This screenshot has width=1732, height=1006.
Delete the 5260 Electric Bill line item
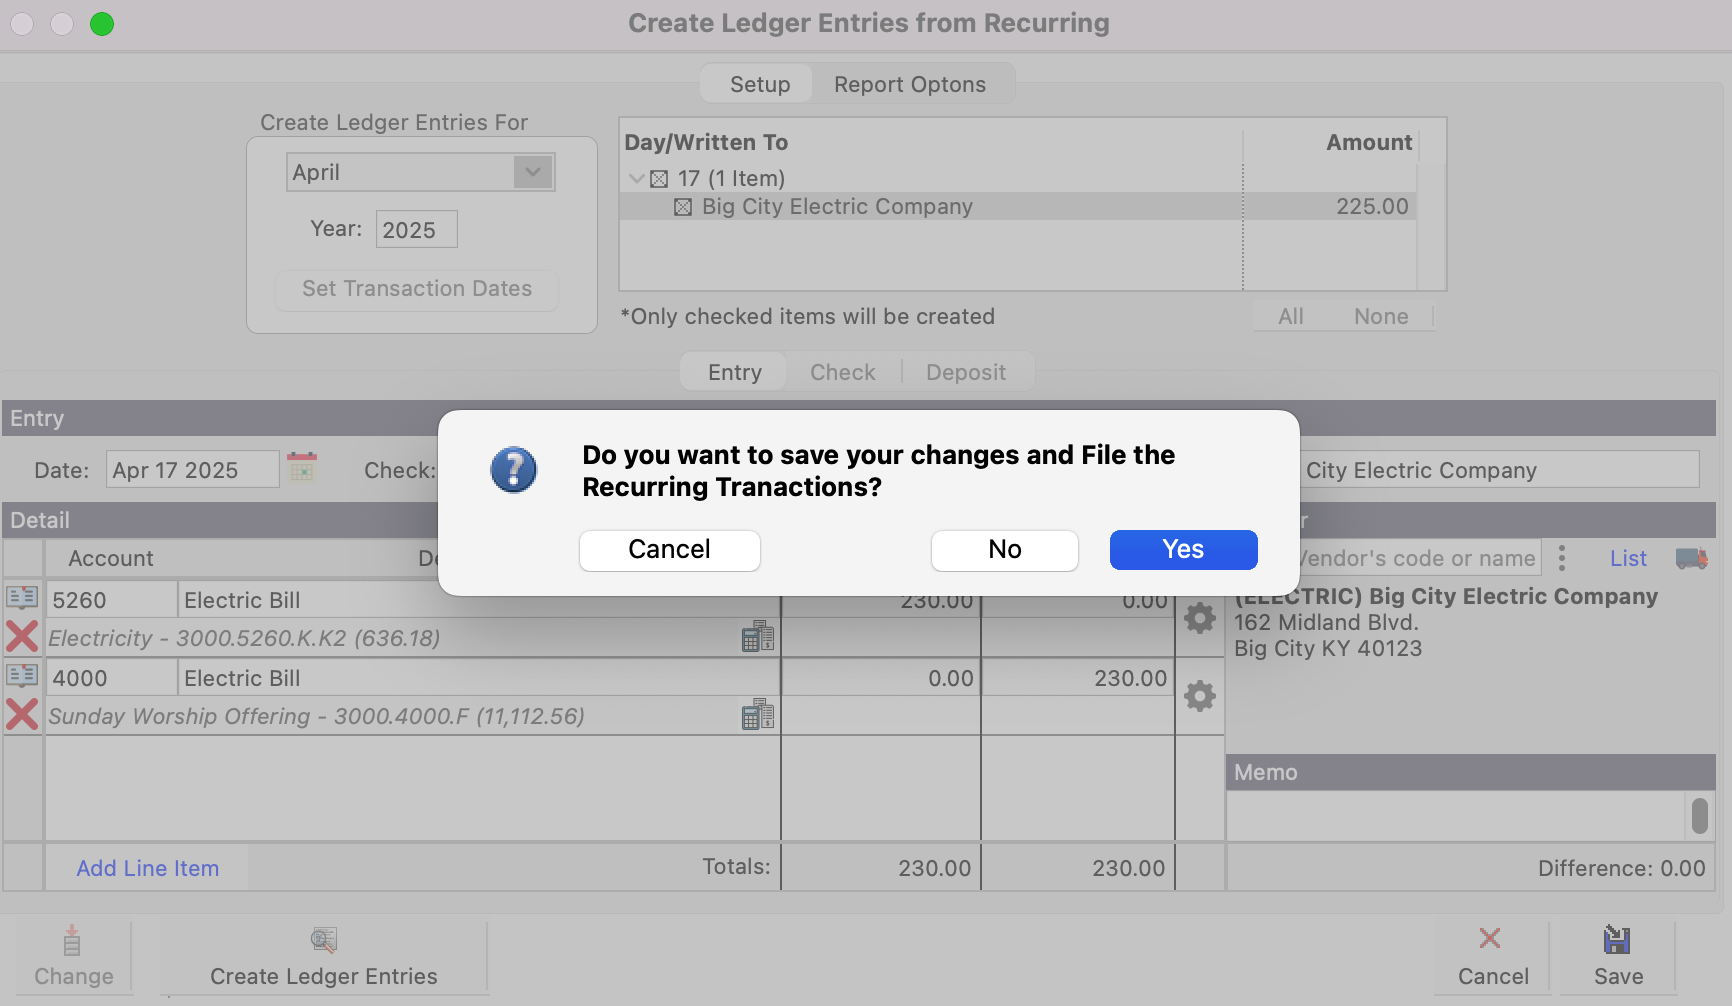point(22,637)
